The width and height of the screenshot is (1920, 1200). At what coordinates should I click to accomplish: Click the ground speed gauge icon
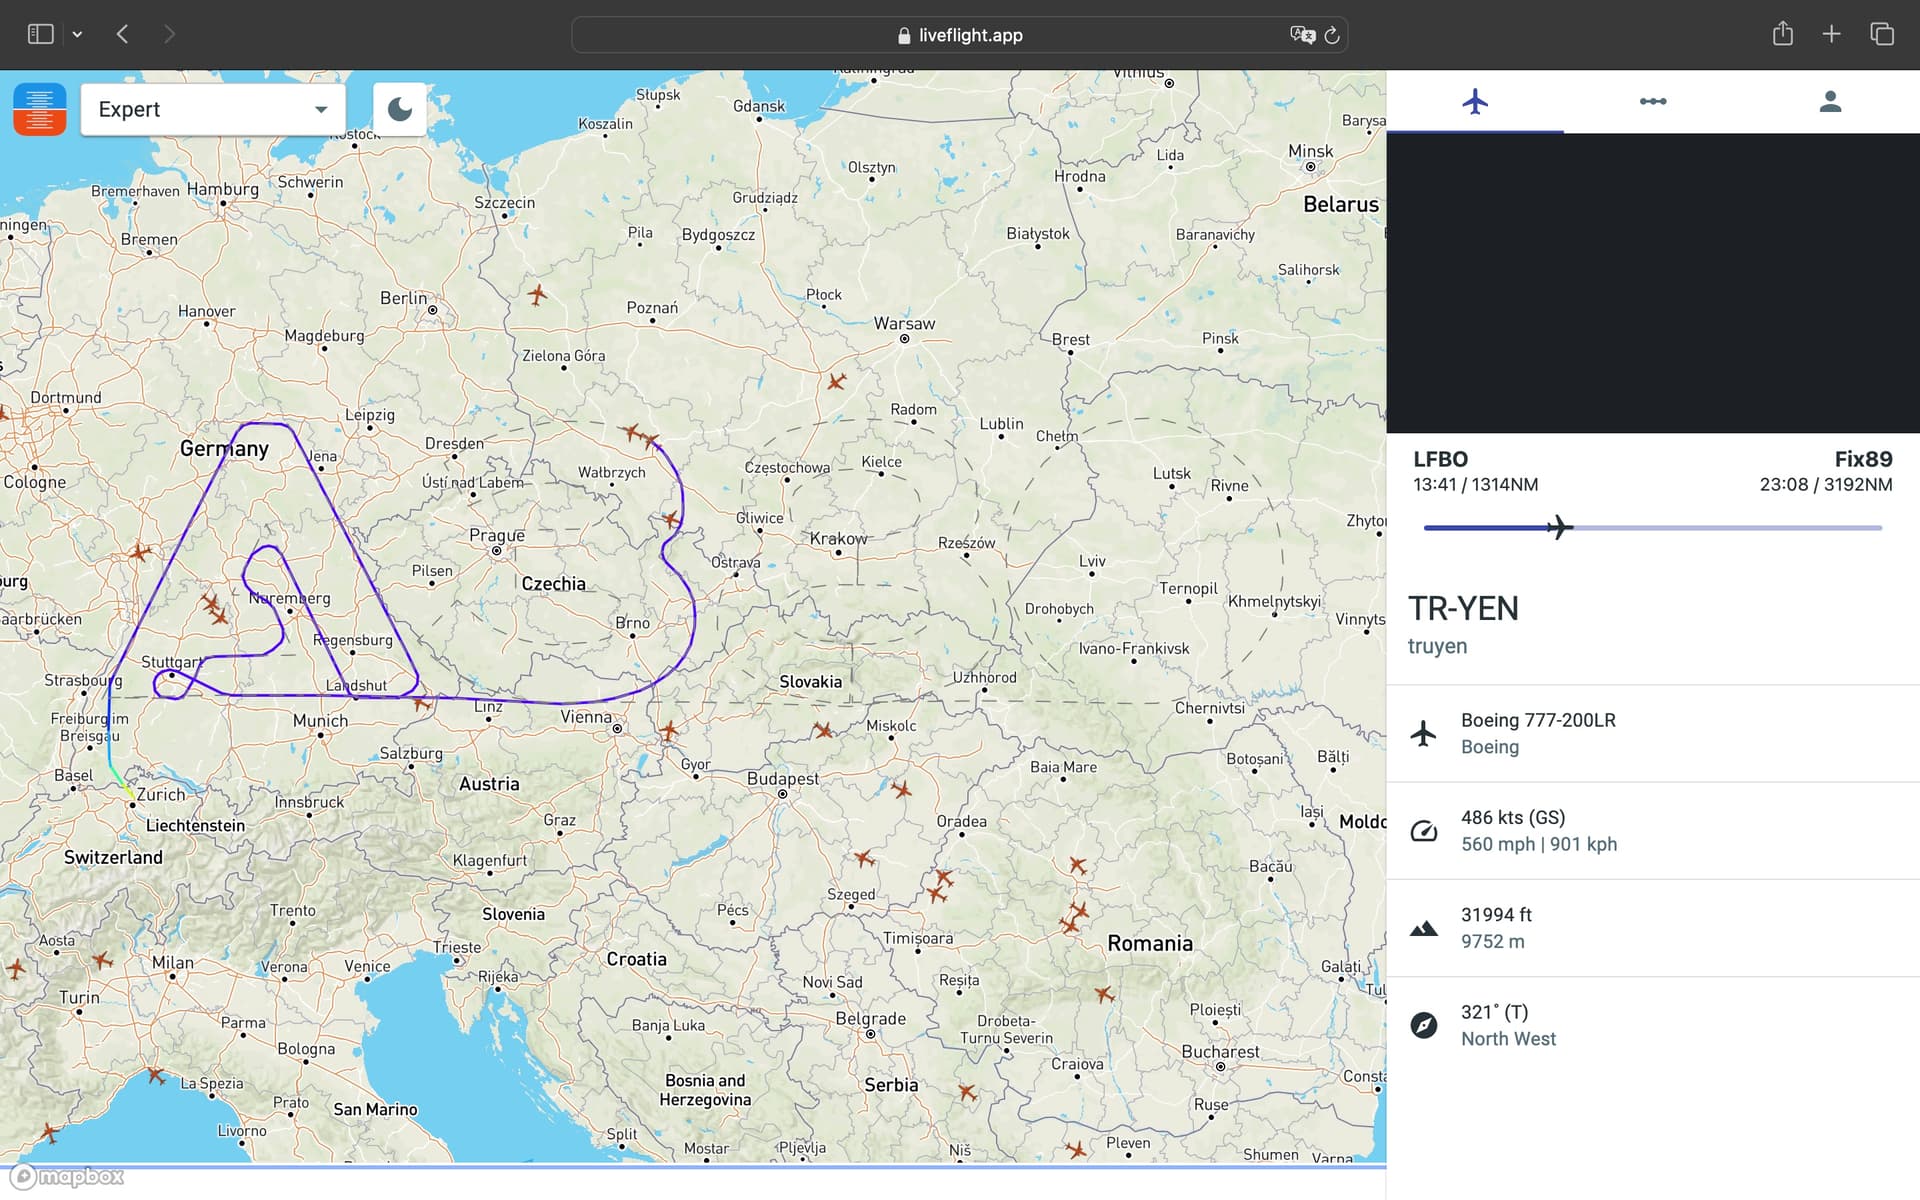pos(1423,831)
